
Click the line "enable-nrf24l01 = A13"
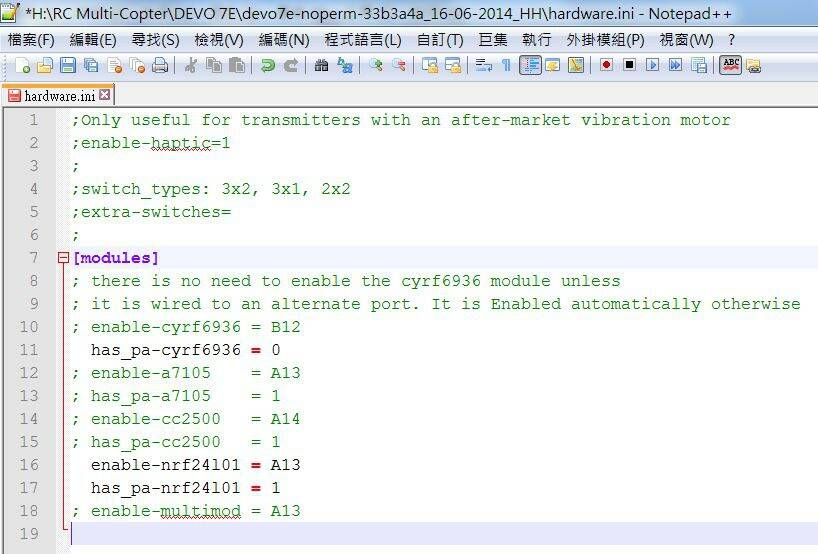195,465
